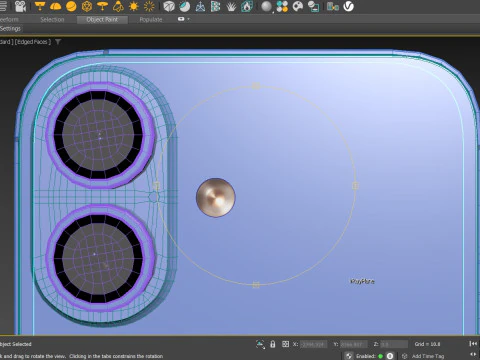Open the multi-colored dots material icon
Image resolution: width=480 pixels, height=360 pixels.
tap(282, 6)
